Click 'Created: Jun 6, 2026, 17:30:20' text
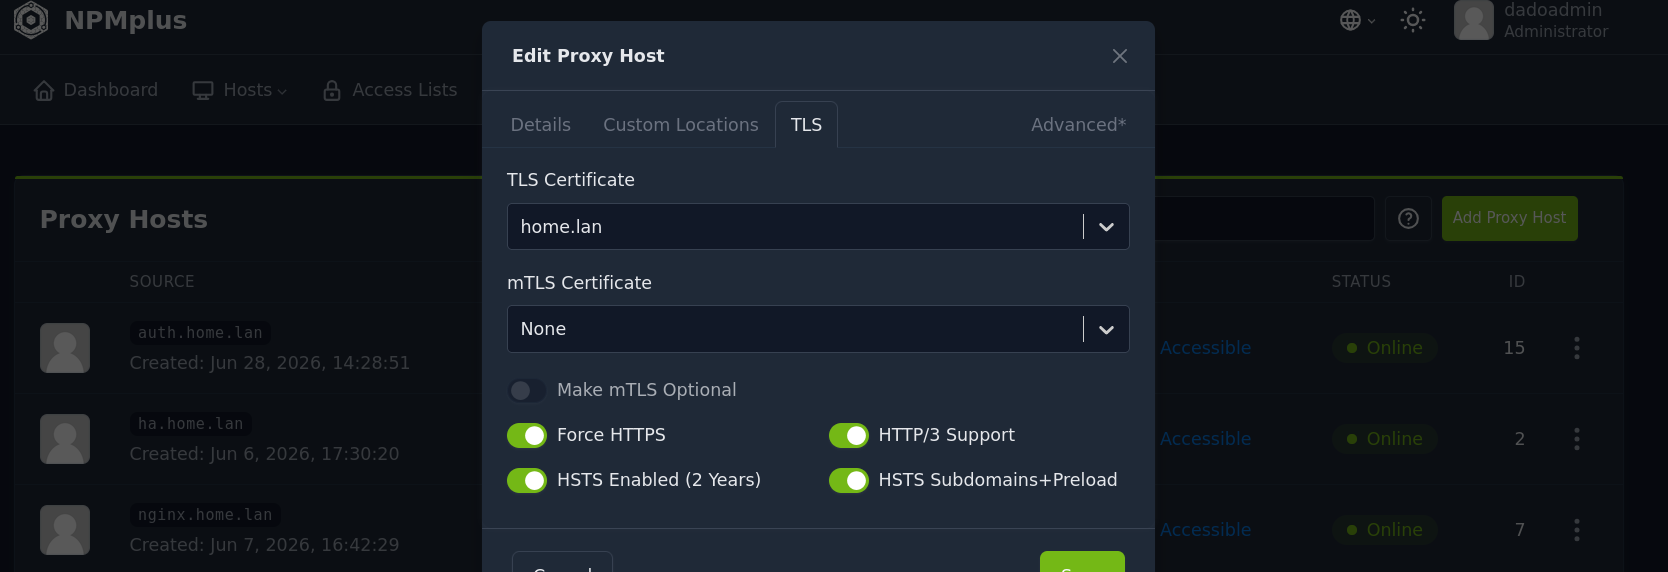This screenshot has height=572, width=1668. click(x=264, y=454)
